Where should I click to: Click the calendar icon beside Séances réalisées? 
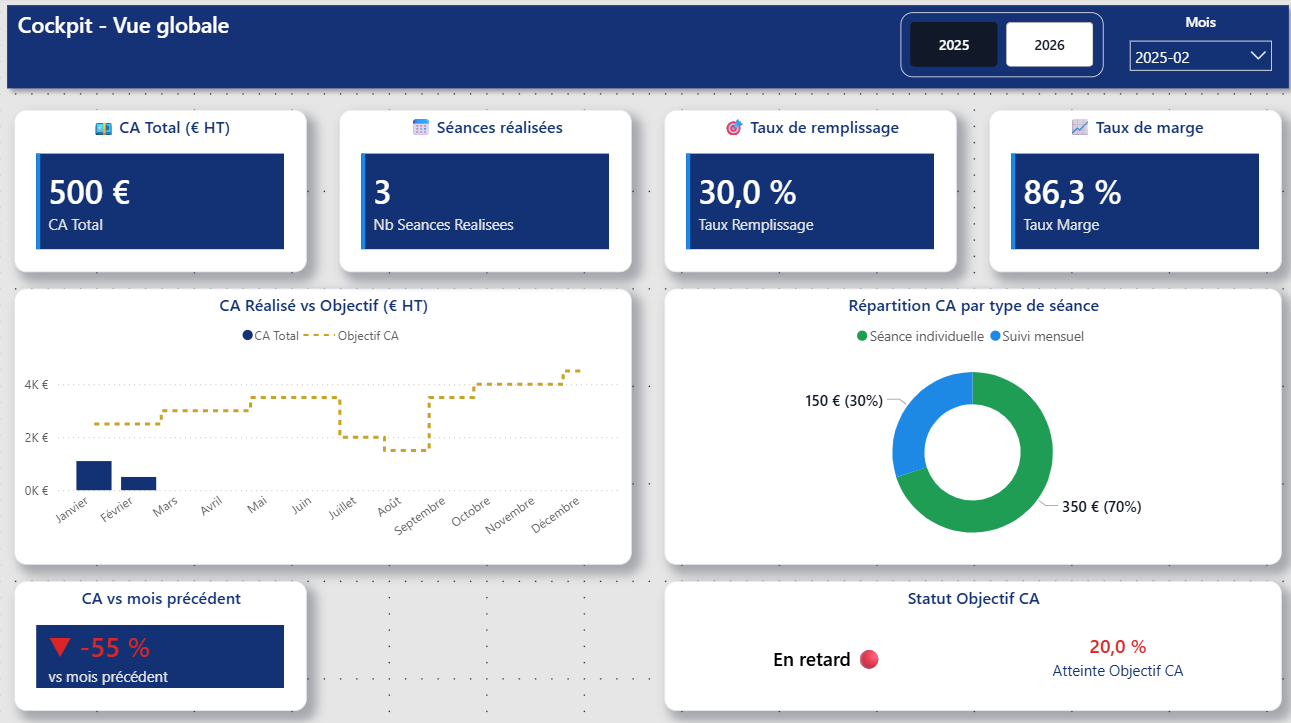(x=421, y=128)
